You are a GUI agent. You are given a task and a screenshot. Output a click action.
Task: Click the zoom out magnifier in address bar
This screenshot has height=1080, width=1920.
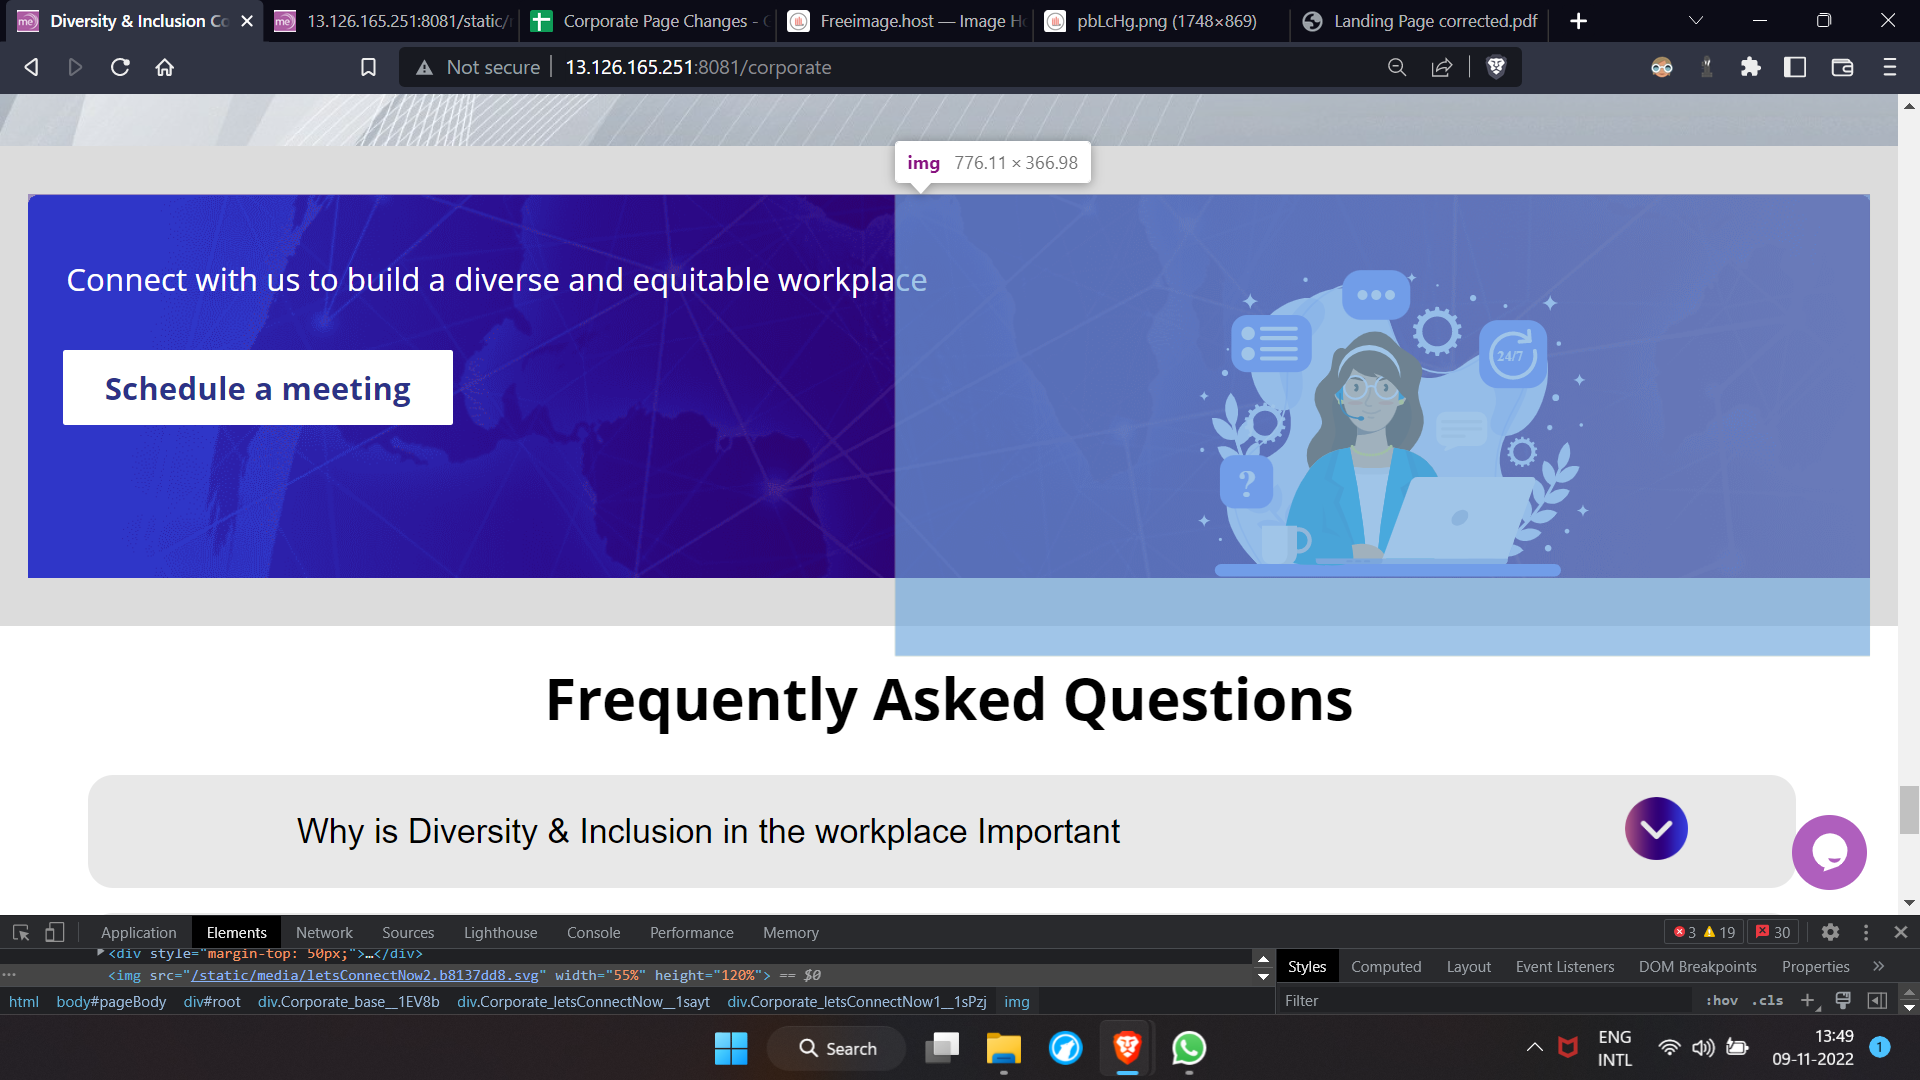(x=1397, y=67)
